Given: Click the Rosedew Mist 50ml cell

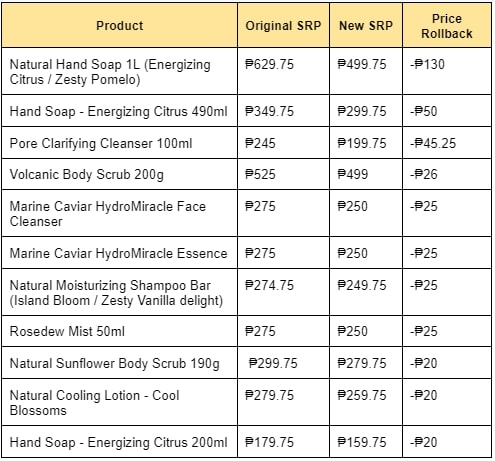Looking at the screenshot, I should click(x=119, y=331).
